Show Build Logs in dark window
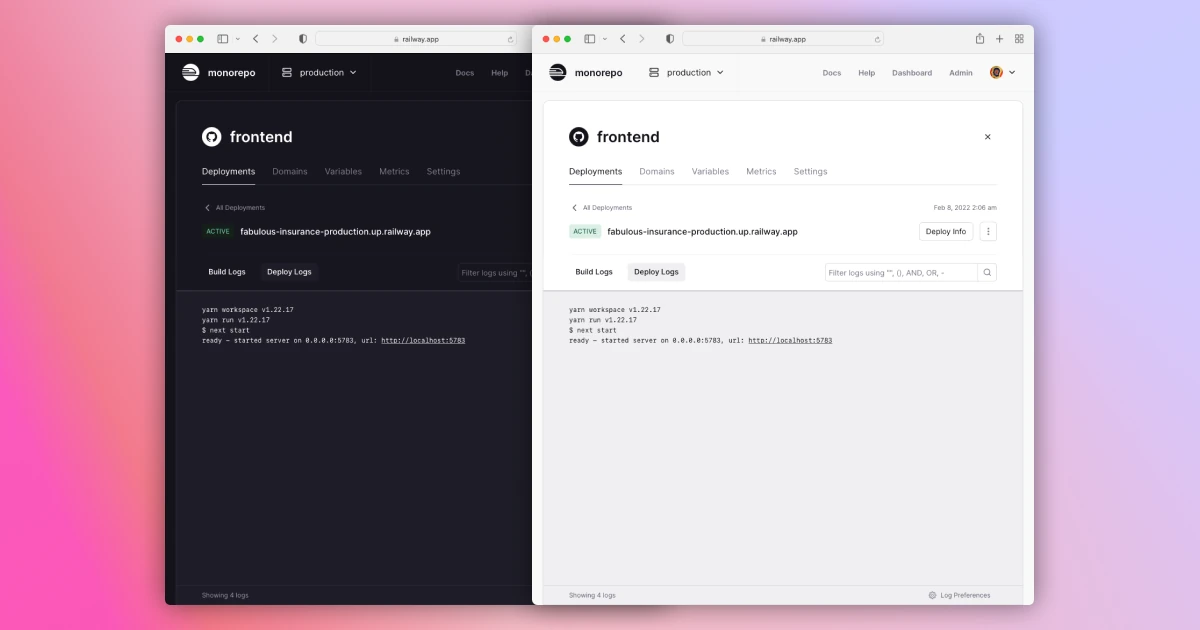 coord(227,272)
